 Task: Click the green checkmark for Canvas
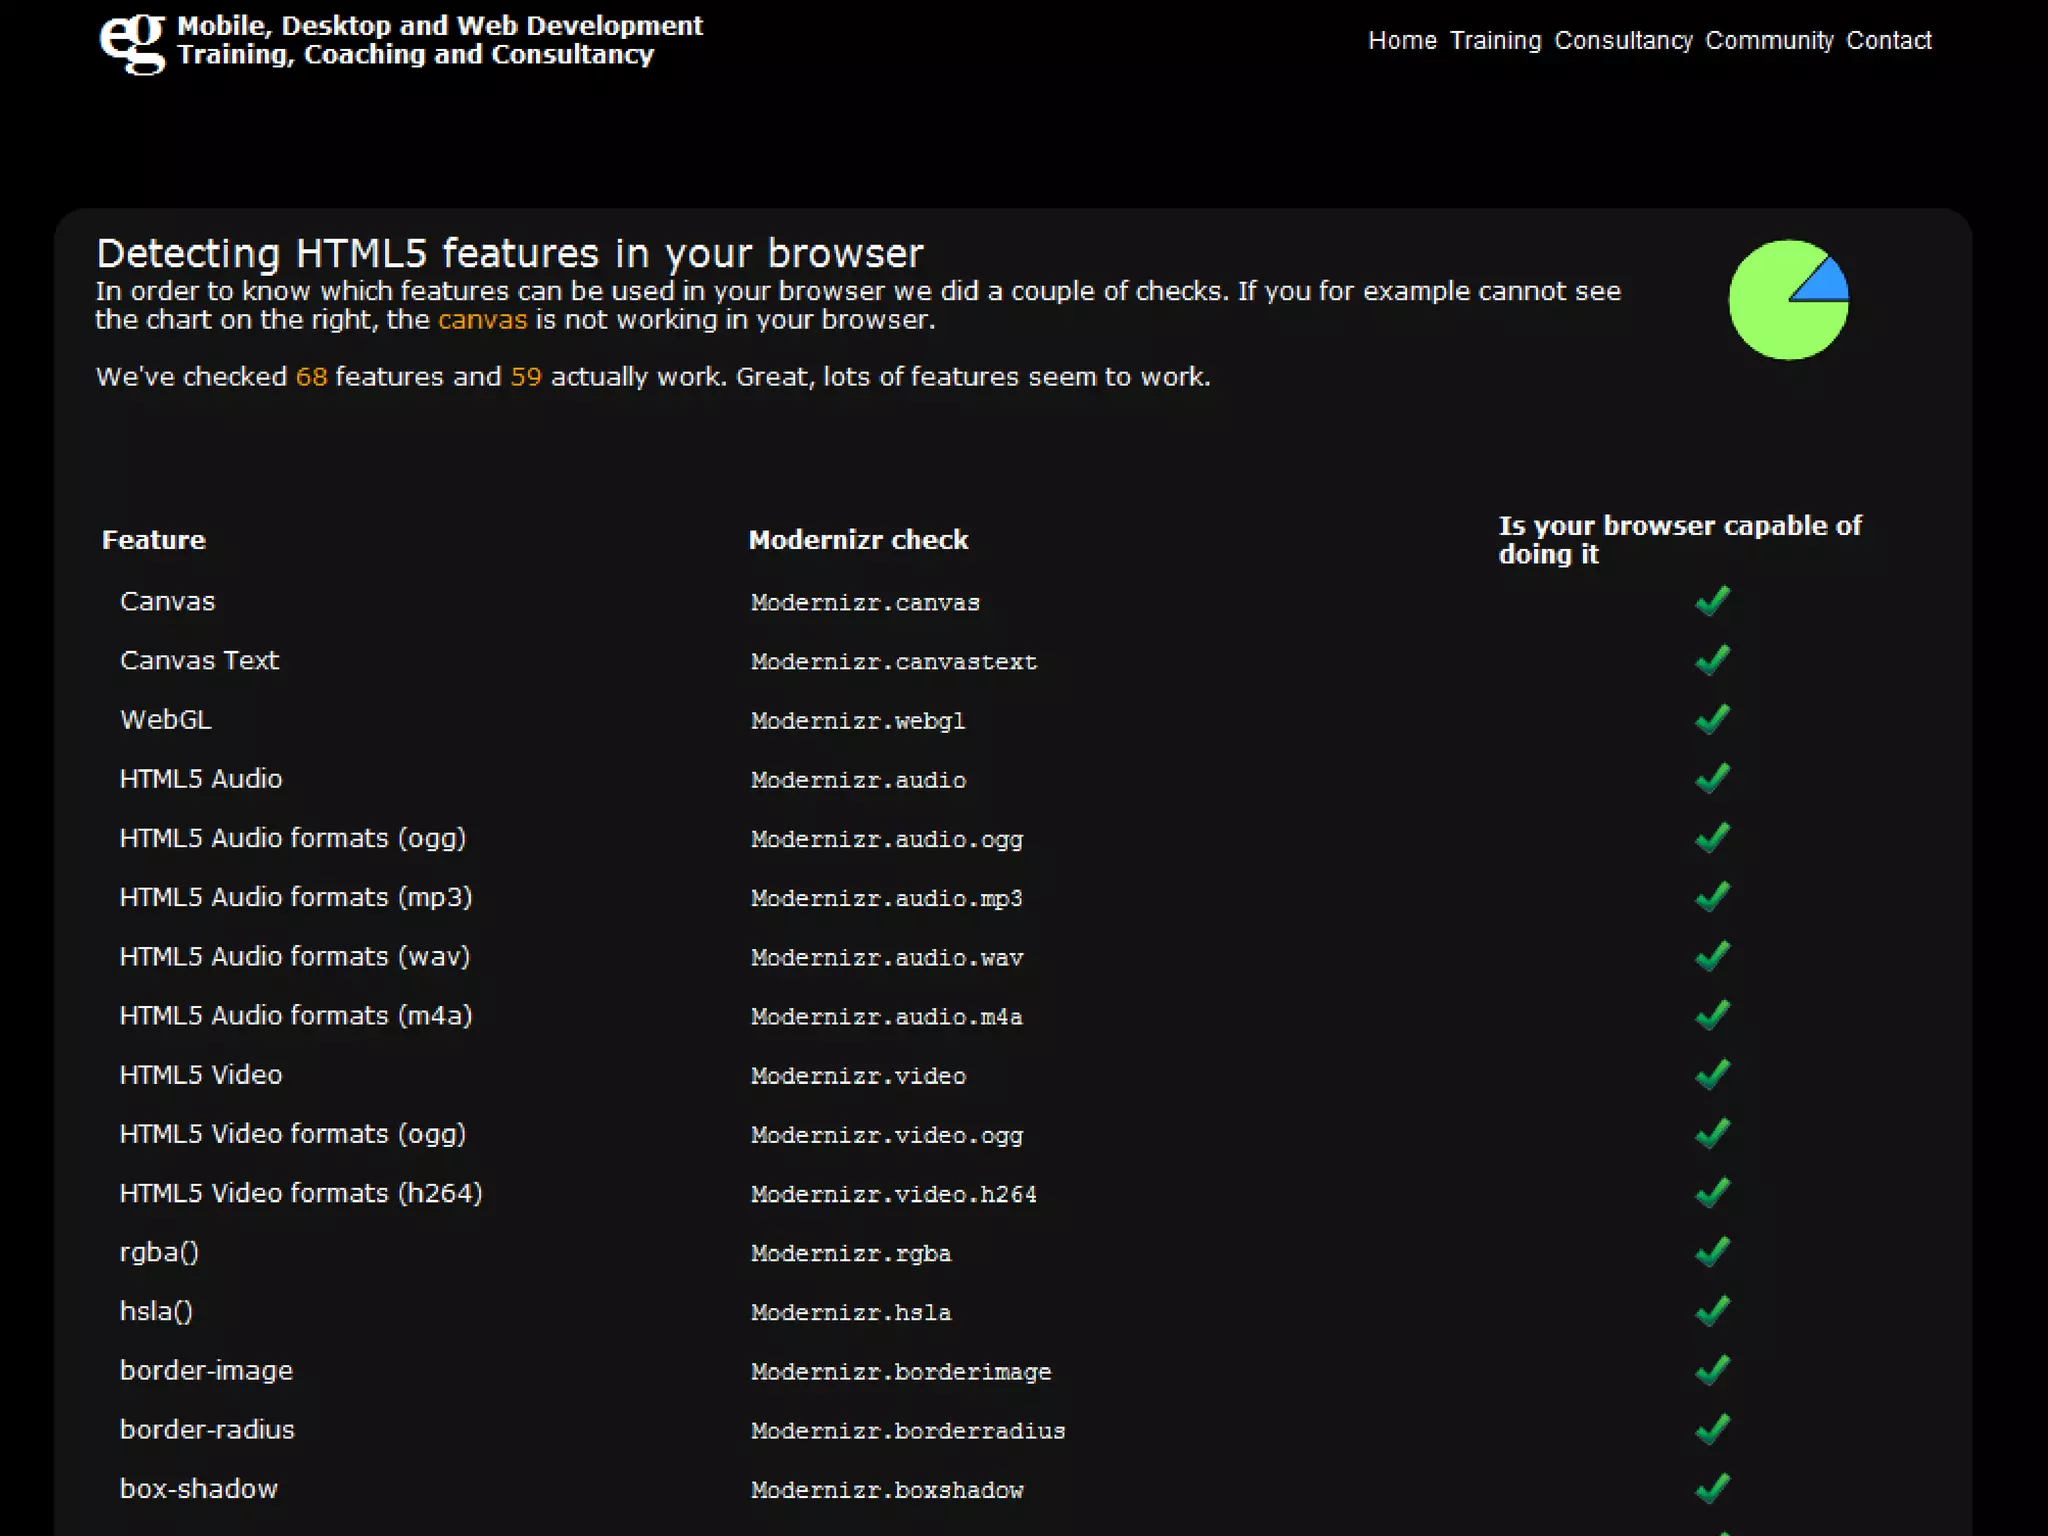click(x=1712, y=601)
